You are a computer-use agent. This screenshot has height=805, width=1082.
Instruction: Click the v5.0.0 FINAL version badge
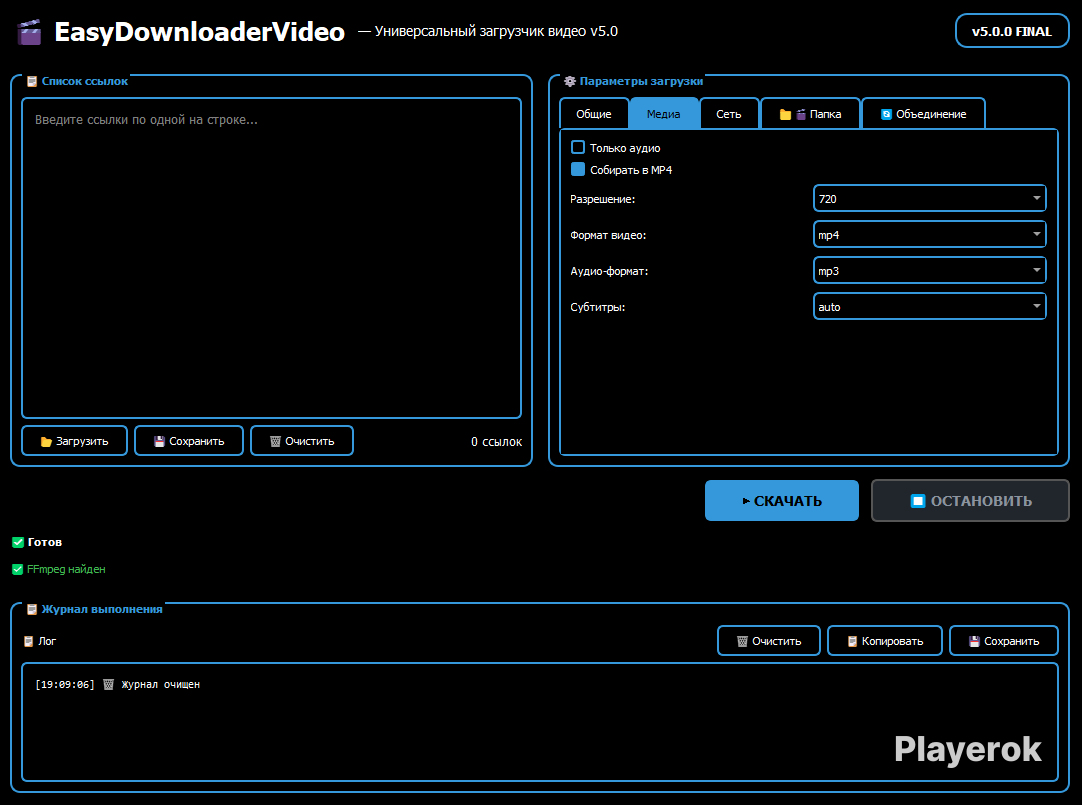[x=1012, y=31]
